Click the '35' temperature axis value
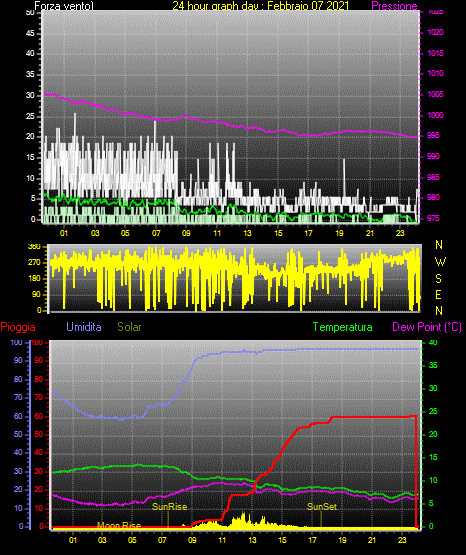 coord(433,365)
